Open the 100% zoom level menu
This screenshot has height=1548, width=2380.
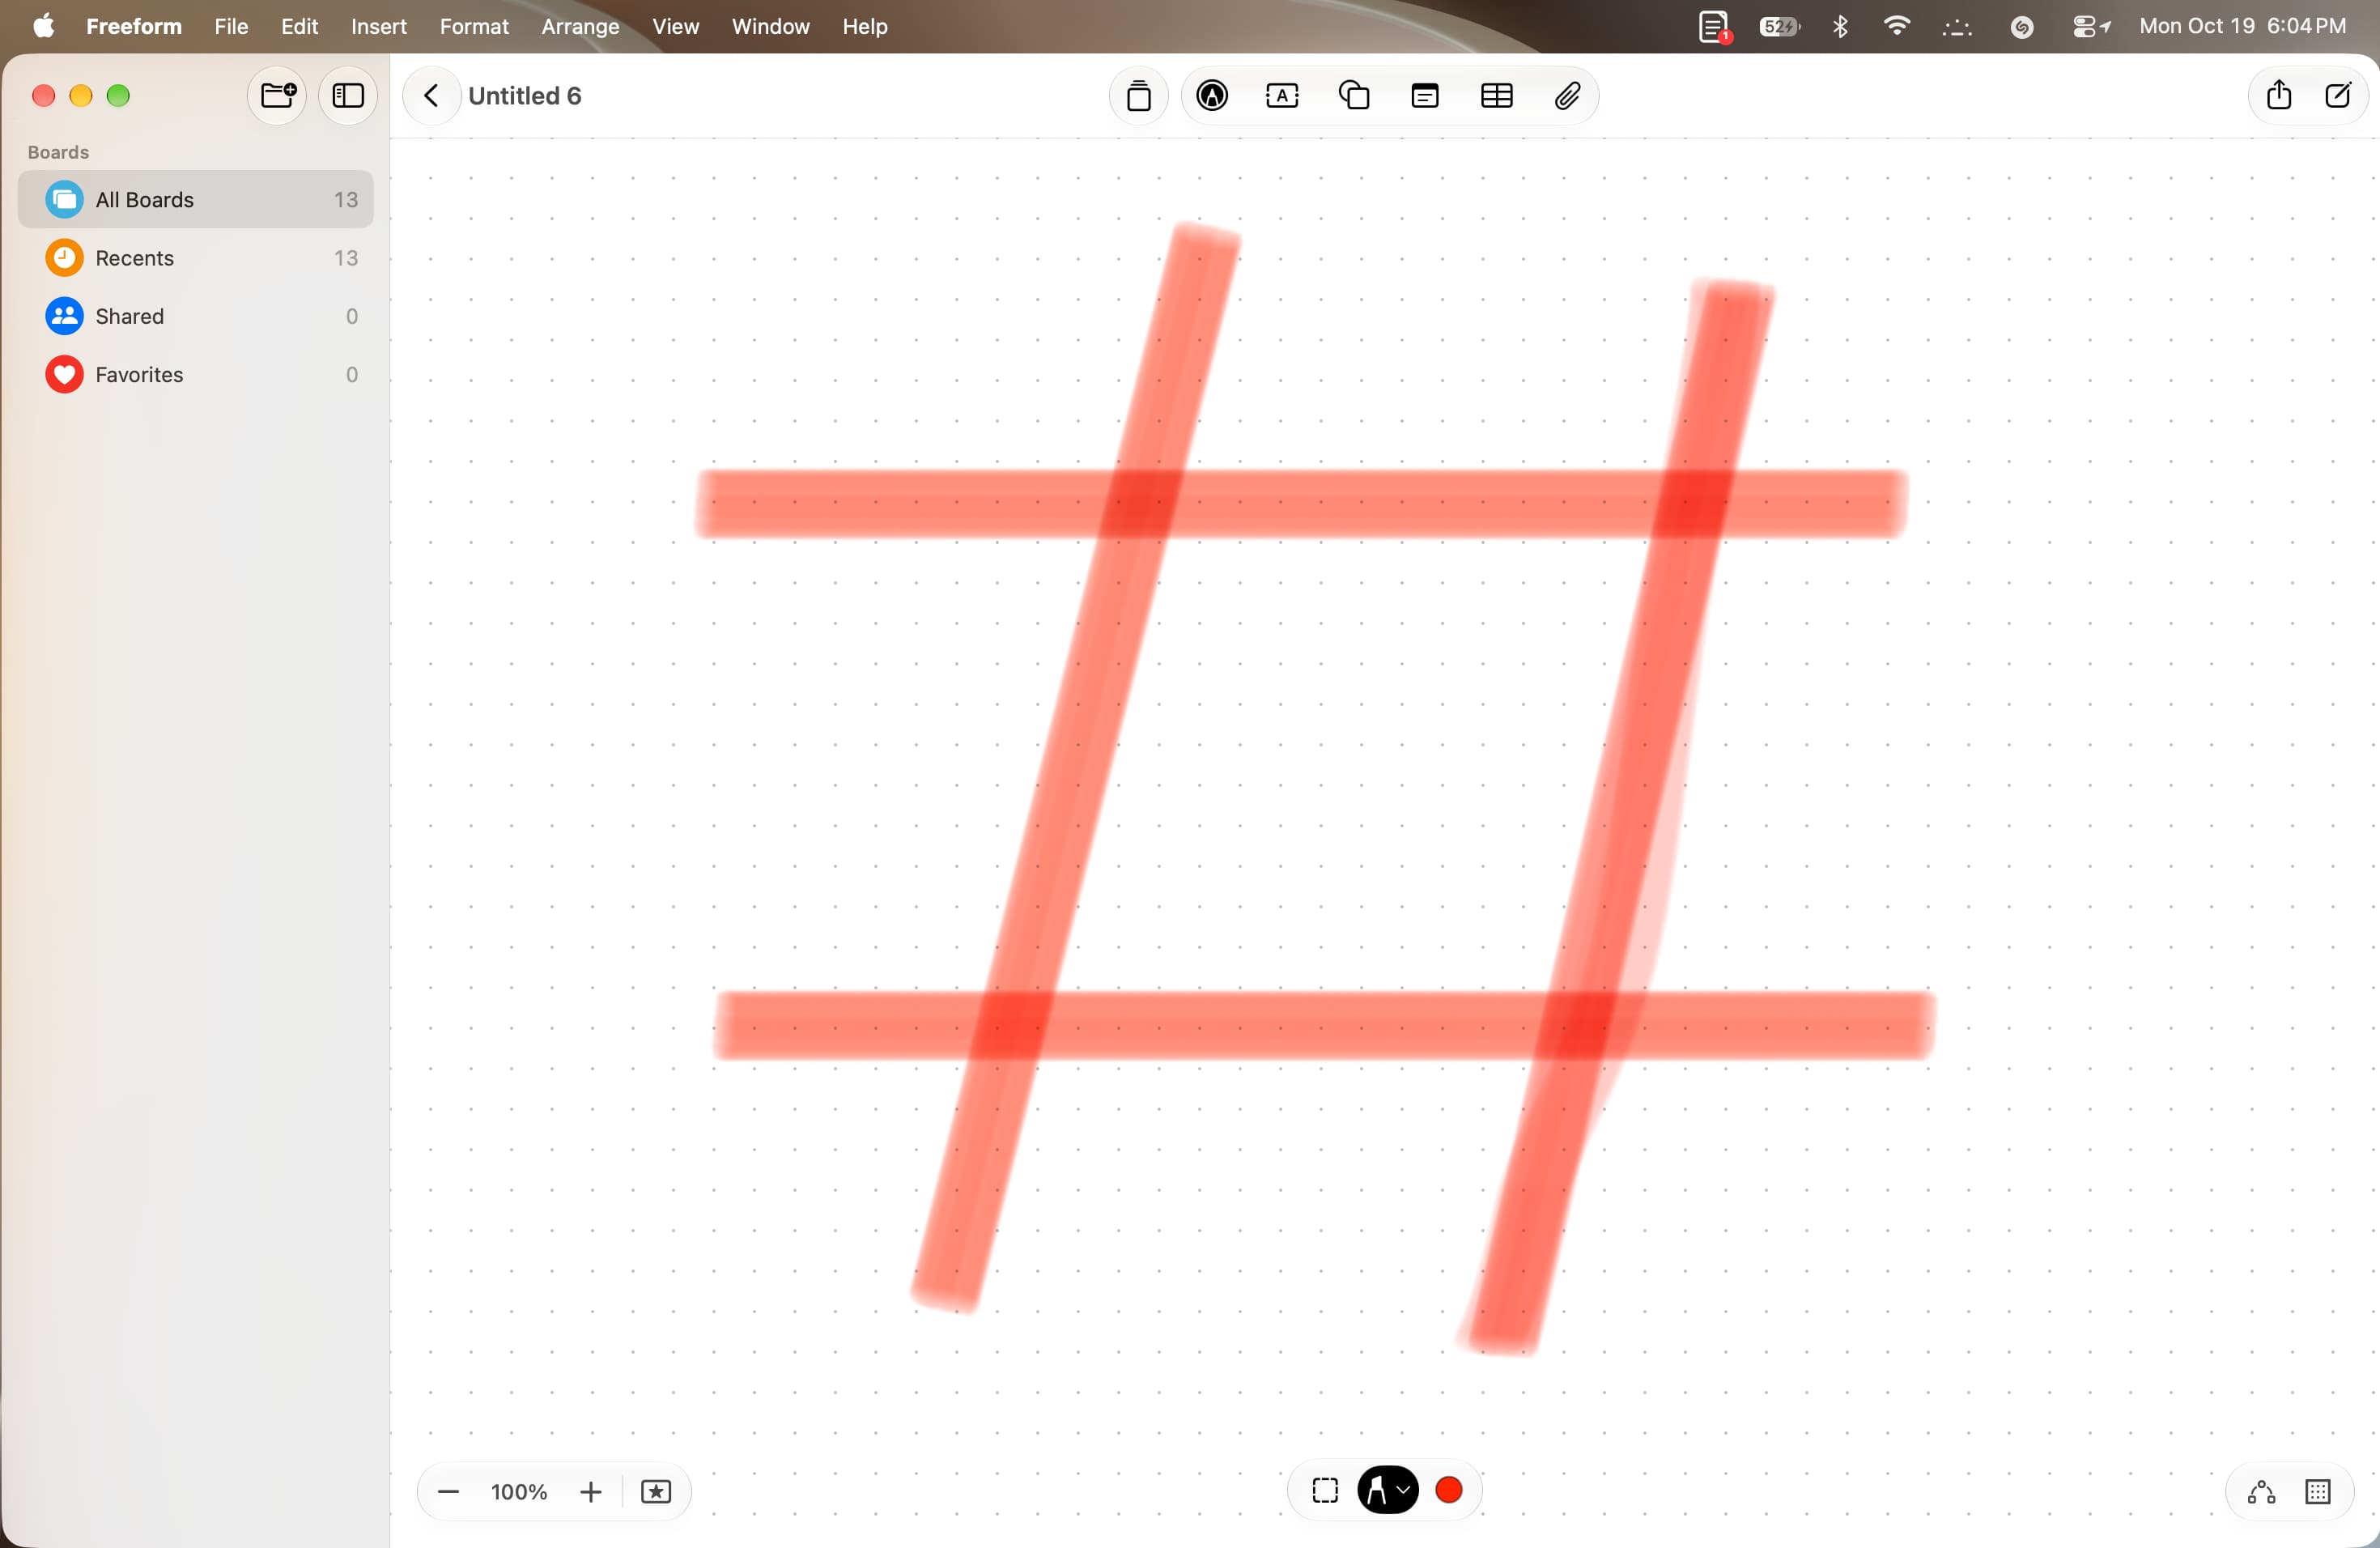tap(519, 1492)
